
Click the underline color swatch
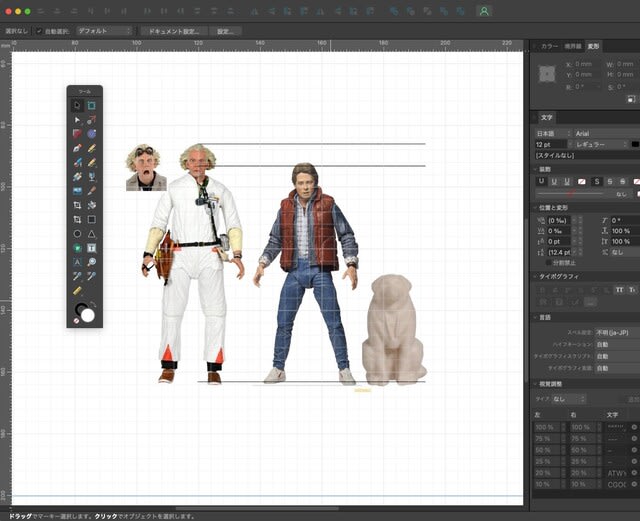pos(582,181)
